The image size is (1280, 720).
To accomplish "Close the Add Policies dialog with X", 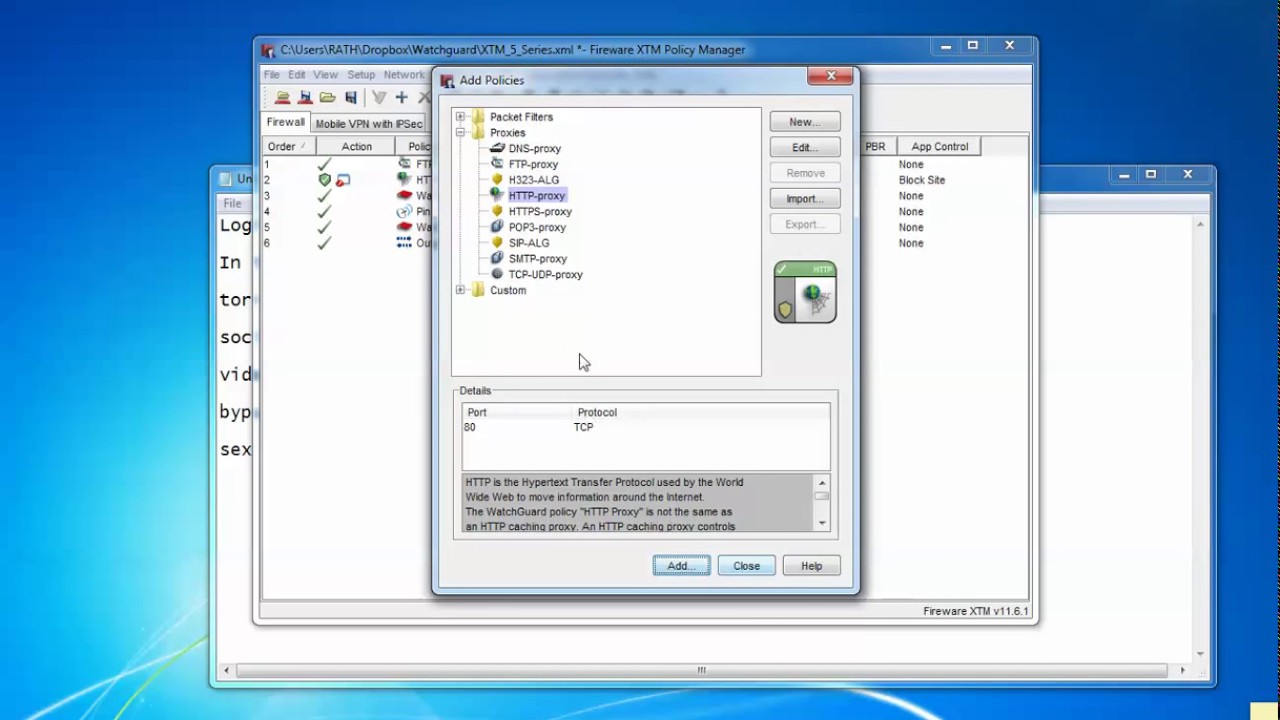I will [x=830, y=76].
